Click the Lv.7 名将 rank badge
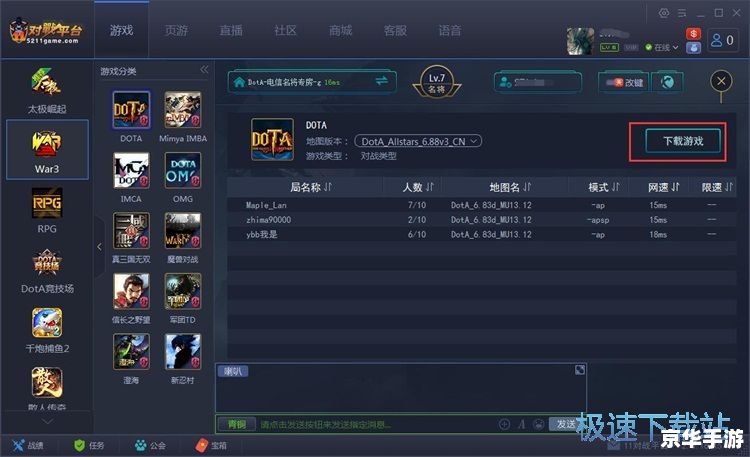This screenshot has width=750, height=457. tap(437, 82)
